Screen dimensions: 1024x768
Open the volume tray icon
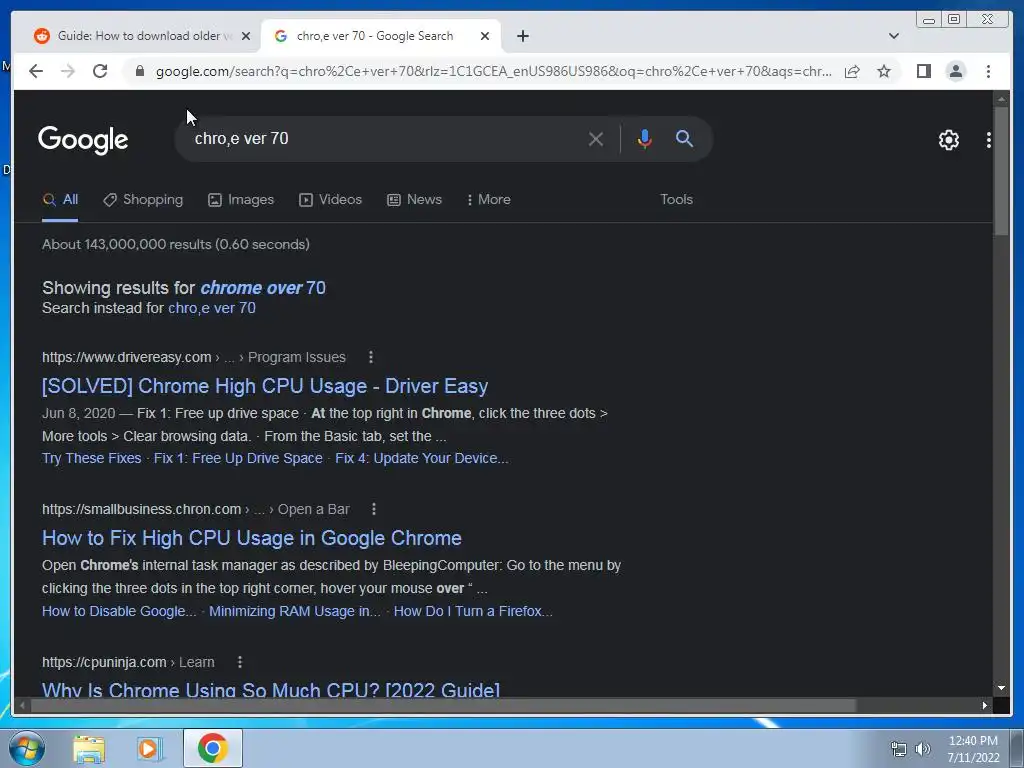click(x=922, y=749)
